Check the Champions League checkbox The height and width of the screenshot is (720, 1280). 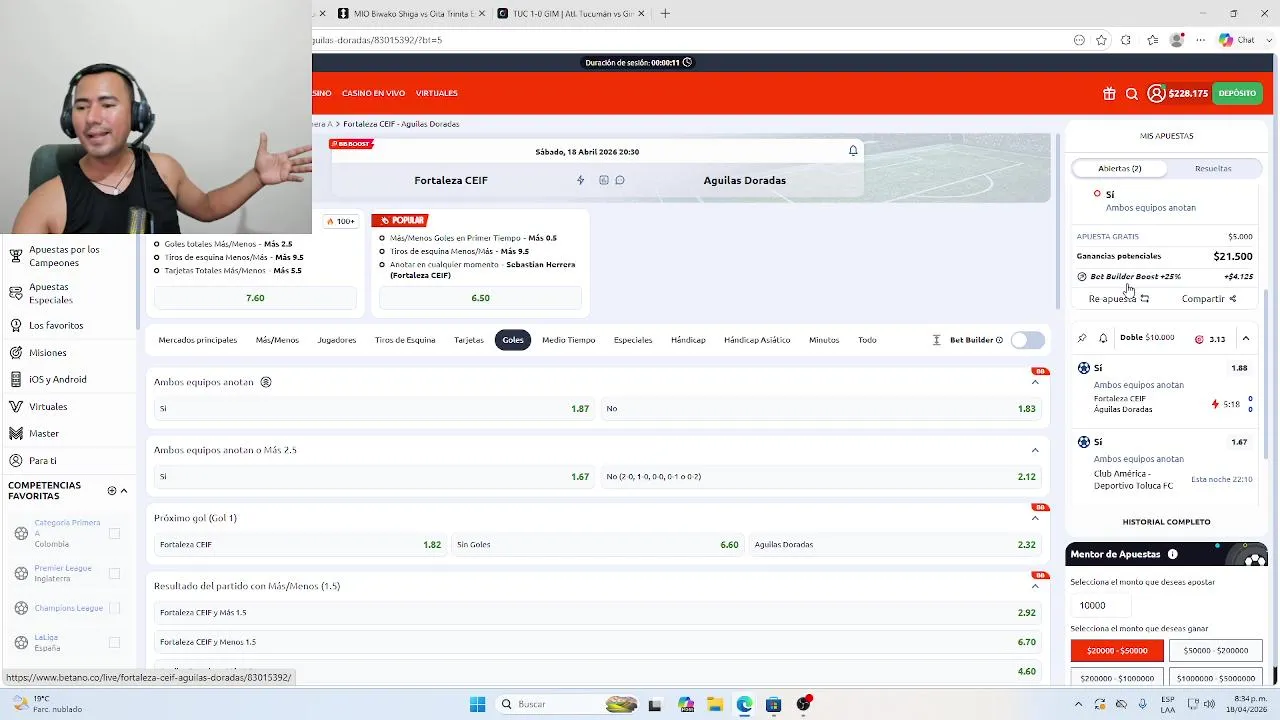114,608
